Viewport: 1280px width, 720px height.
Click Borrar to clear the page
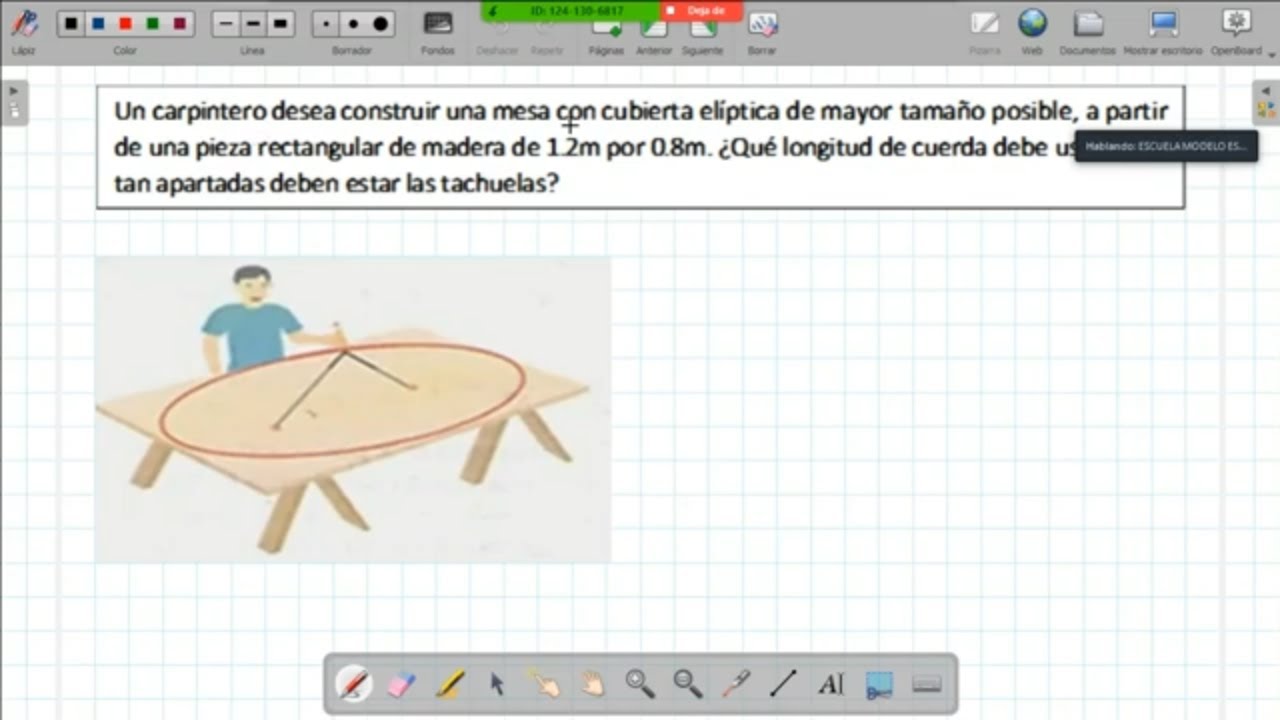coord(762,30)
